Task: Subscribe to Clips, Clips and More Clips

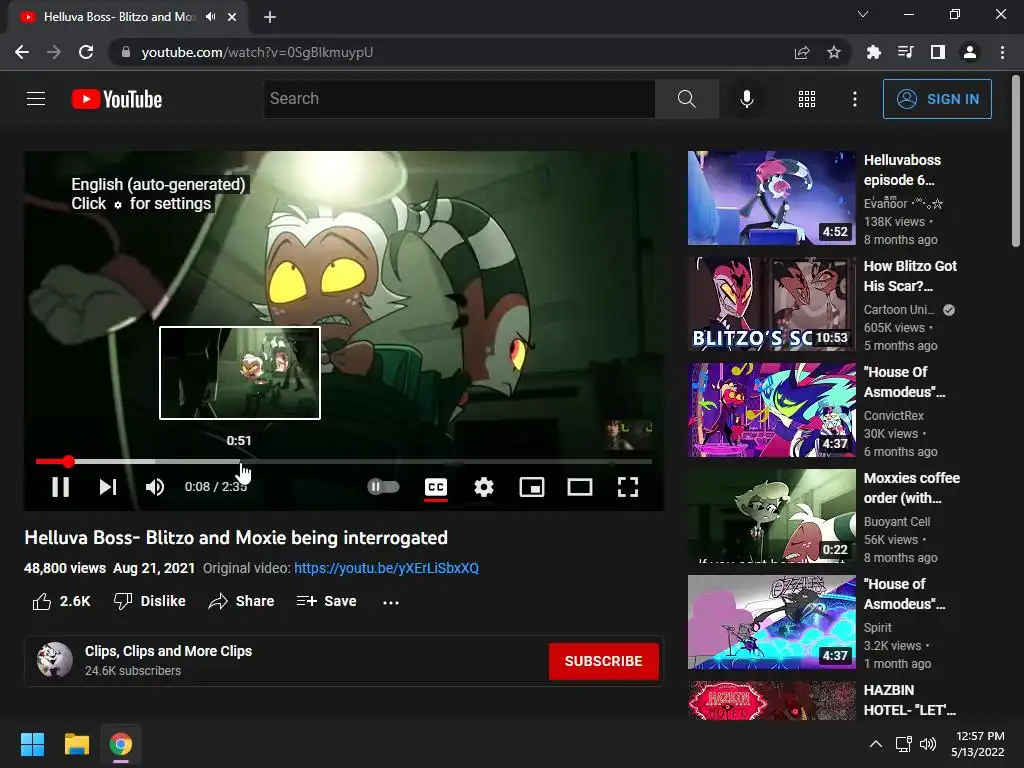Action: click(603, 661)
